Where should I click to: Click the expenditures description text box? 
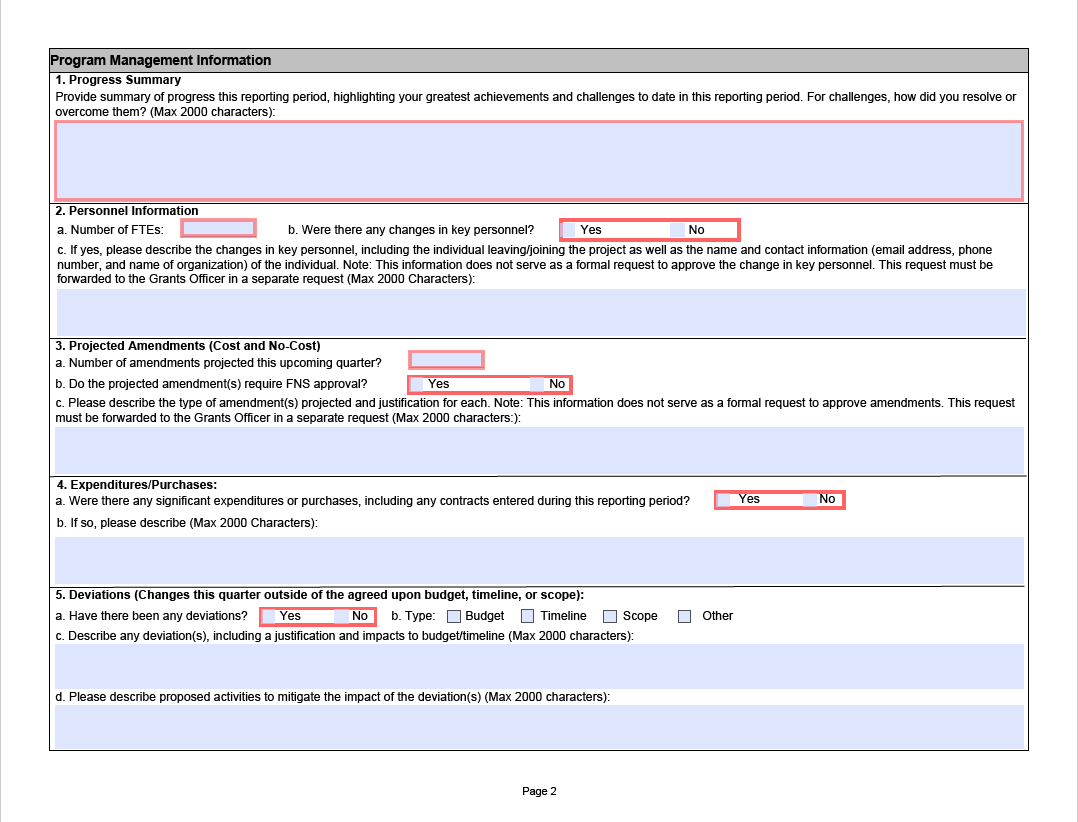coord(538,559)
